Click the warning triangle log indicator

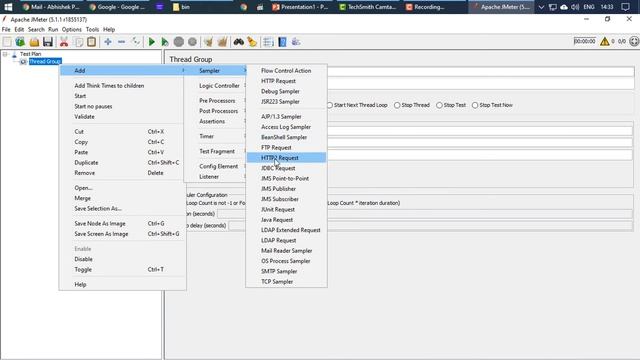(x=604, y=41)
